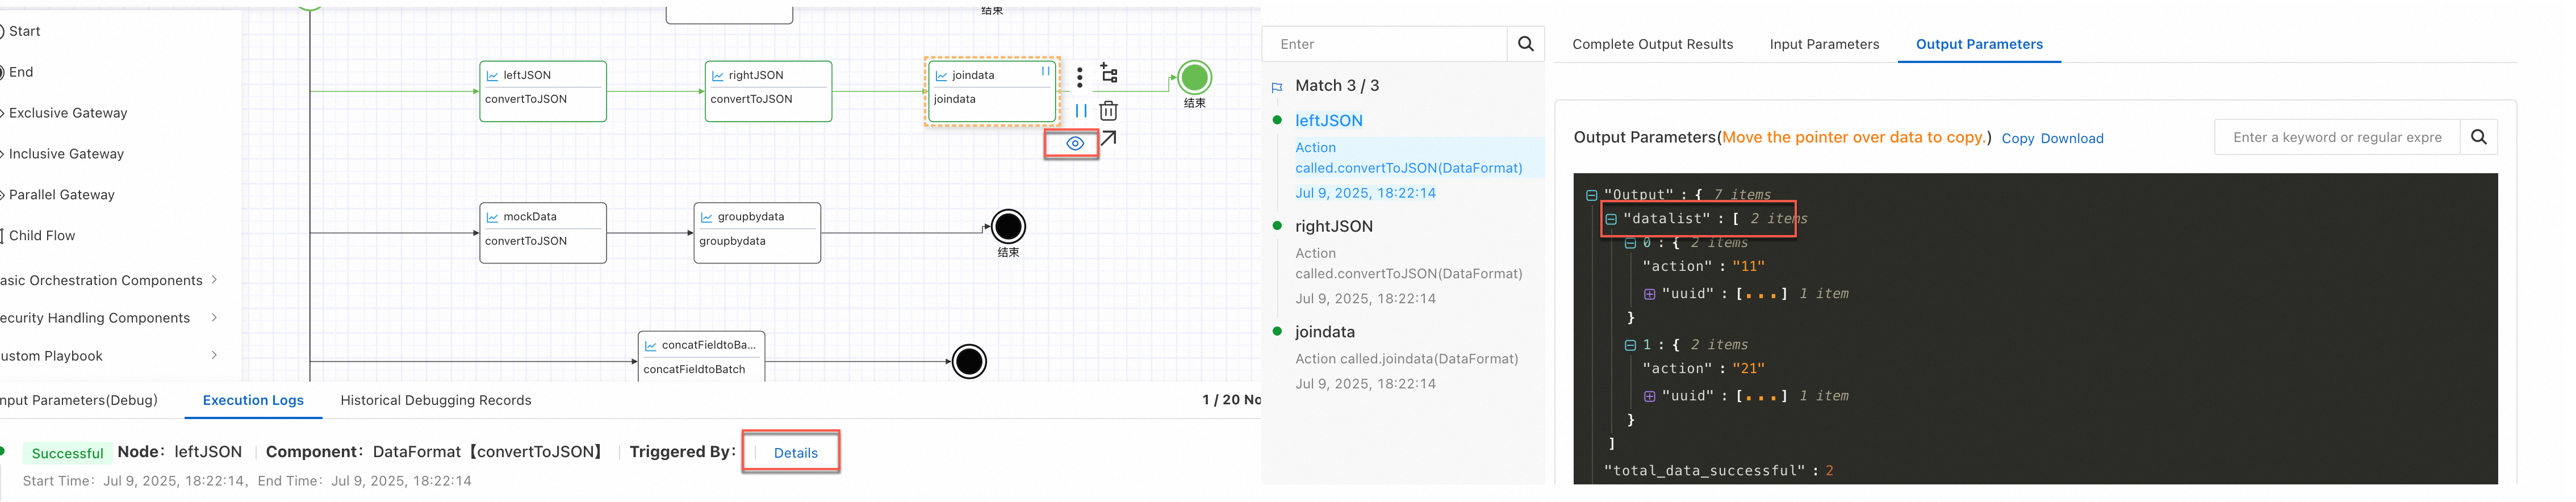Select the rightJSON node on the canvas
The height and width of the screenshot is (502, 2576).
[x=768, y=91]
